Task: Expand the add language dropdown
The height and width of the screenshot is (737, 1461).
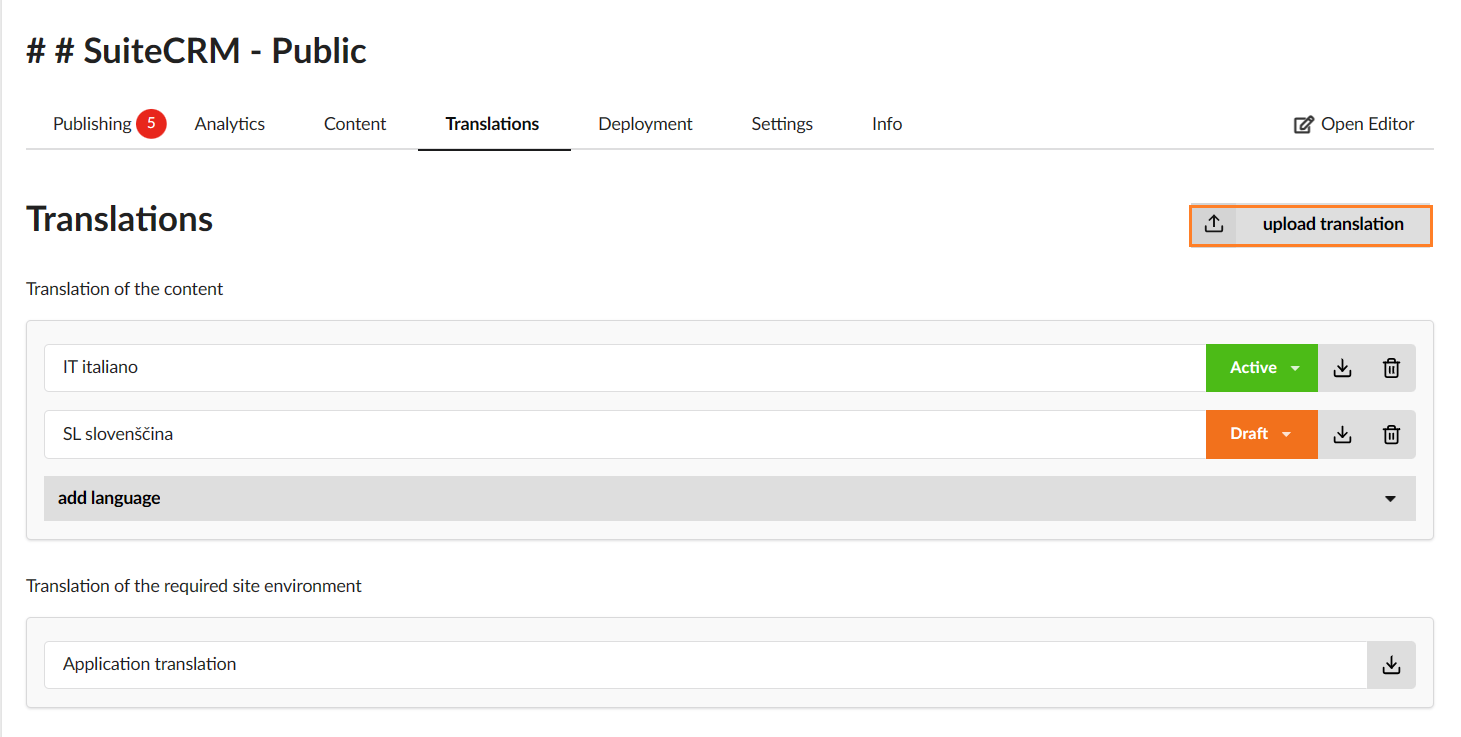Action: [730, 498]
